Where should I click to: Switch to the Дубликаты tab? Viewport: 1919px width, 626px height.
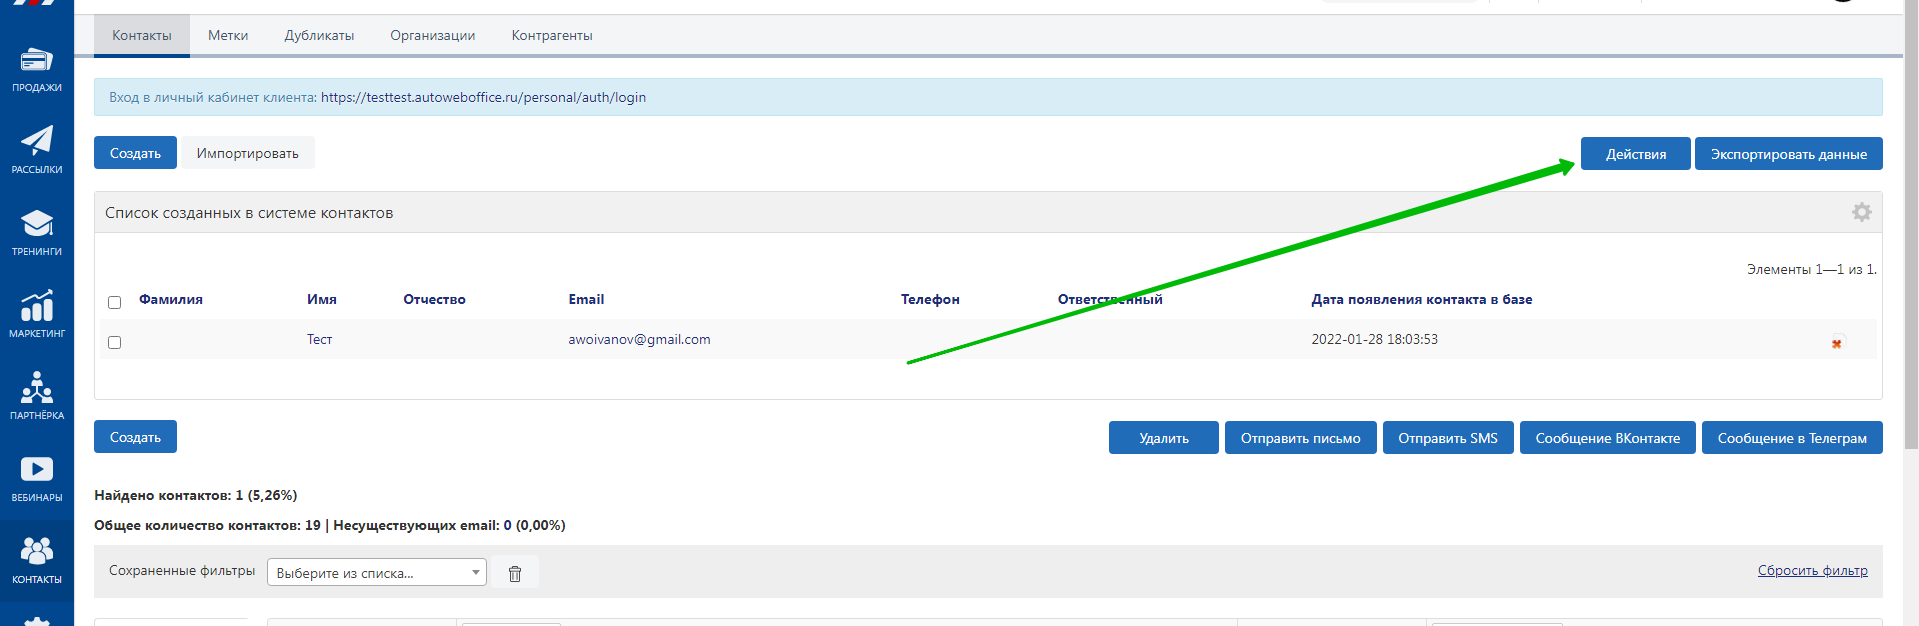pos(319,35)
